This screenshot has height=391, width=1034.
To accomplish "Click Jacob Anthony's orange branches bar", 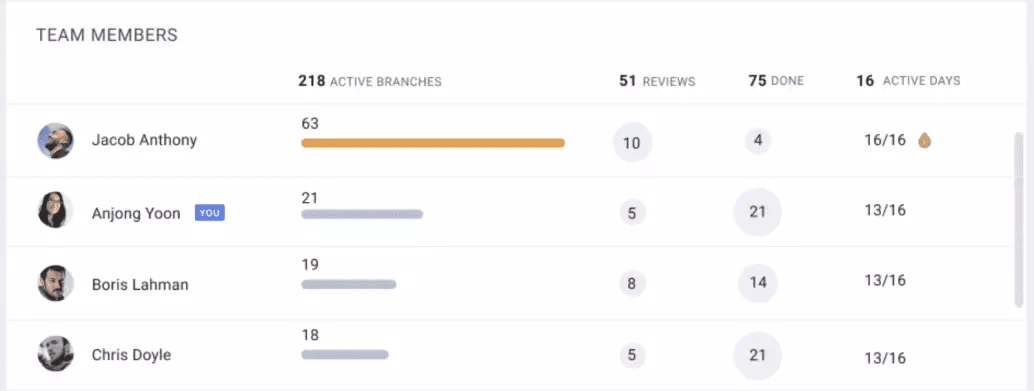I will point(433,143).
